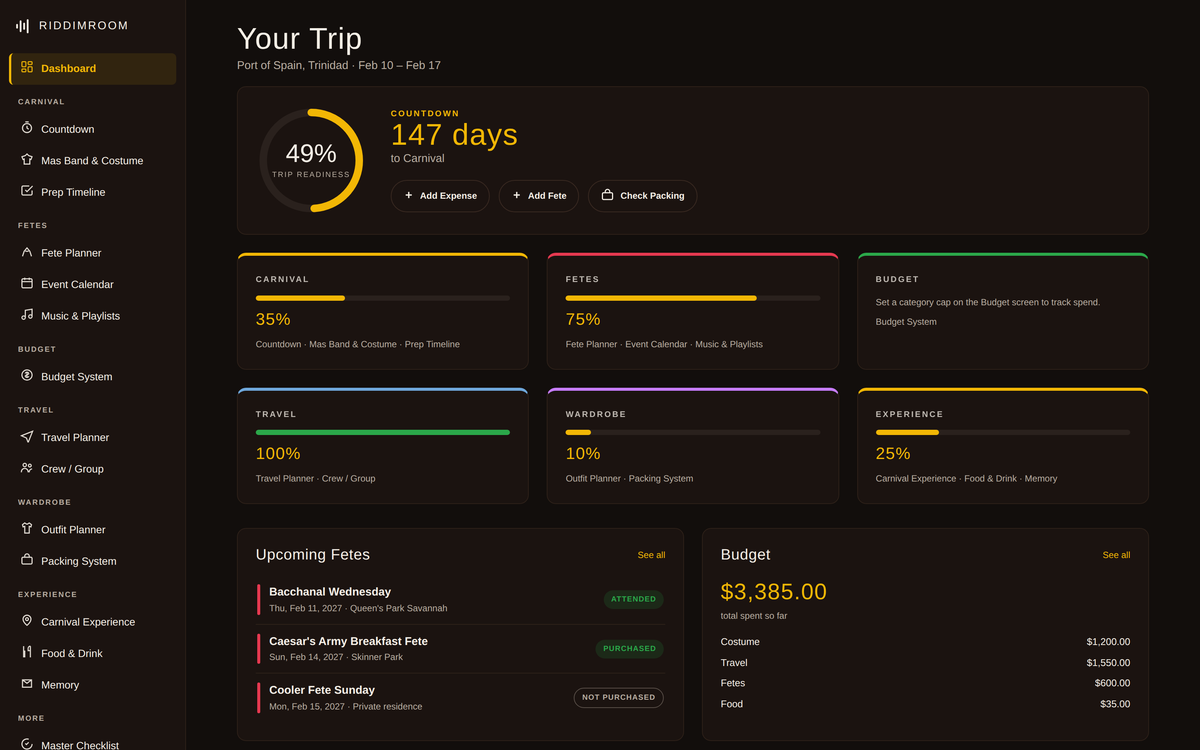Click the Fete Planner icon
1200x750 pixels.
coord(27,252)
